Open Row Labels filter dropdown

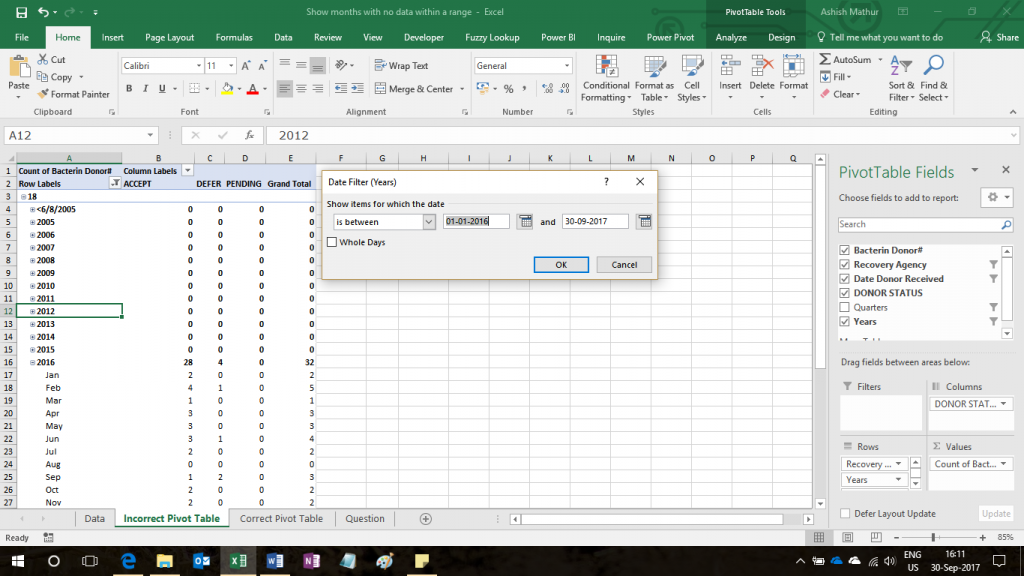pyautogui.click(x=115, y=184)
